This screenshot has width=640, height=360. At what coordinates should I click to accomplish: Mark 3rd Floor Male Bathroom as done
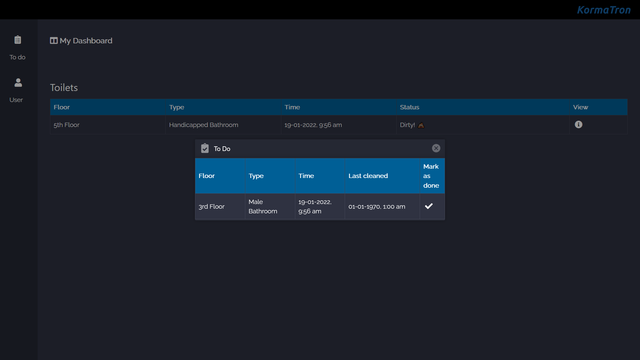click(429, 206)
